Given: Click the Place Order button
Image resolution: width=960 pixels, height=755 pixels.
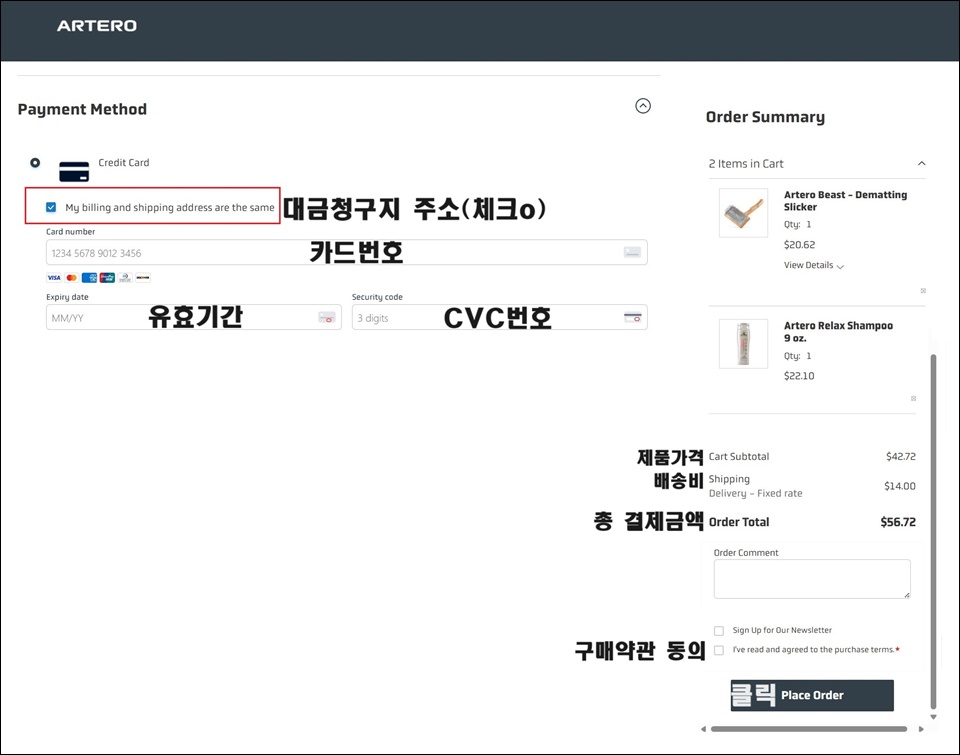Looking at the screenshot, I should pos(812,695).
